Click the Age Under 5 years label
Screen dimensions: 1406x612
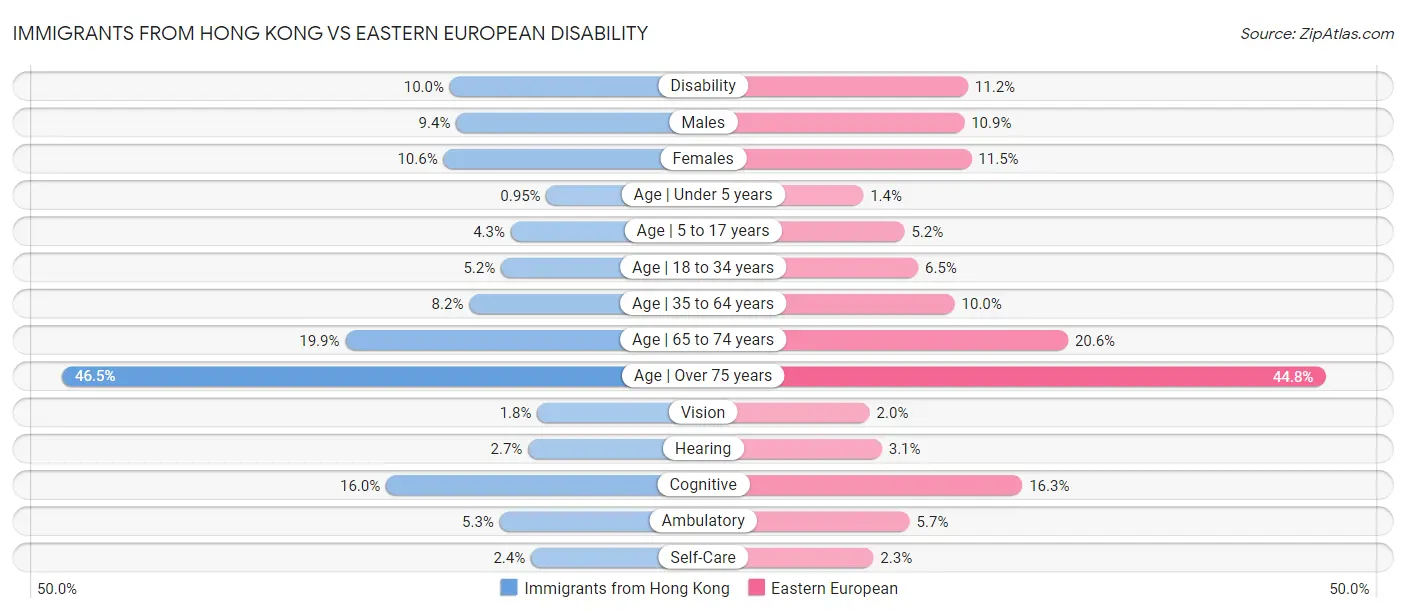coord(703,194)
